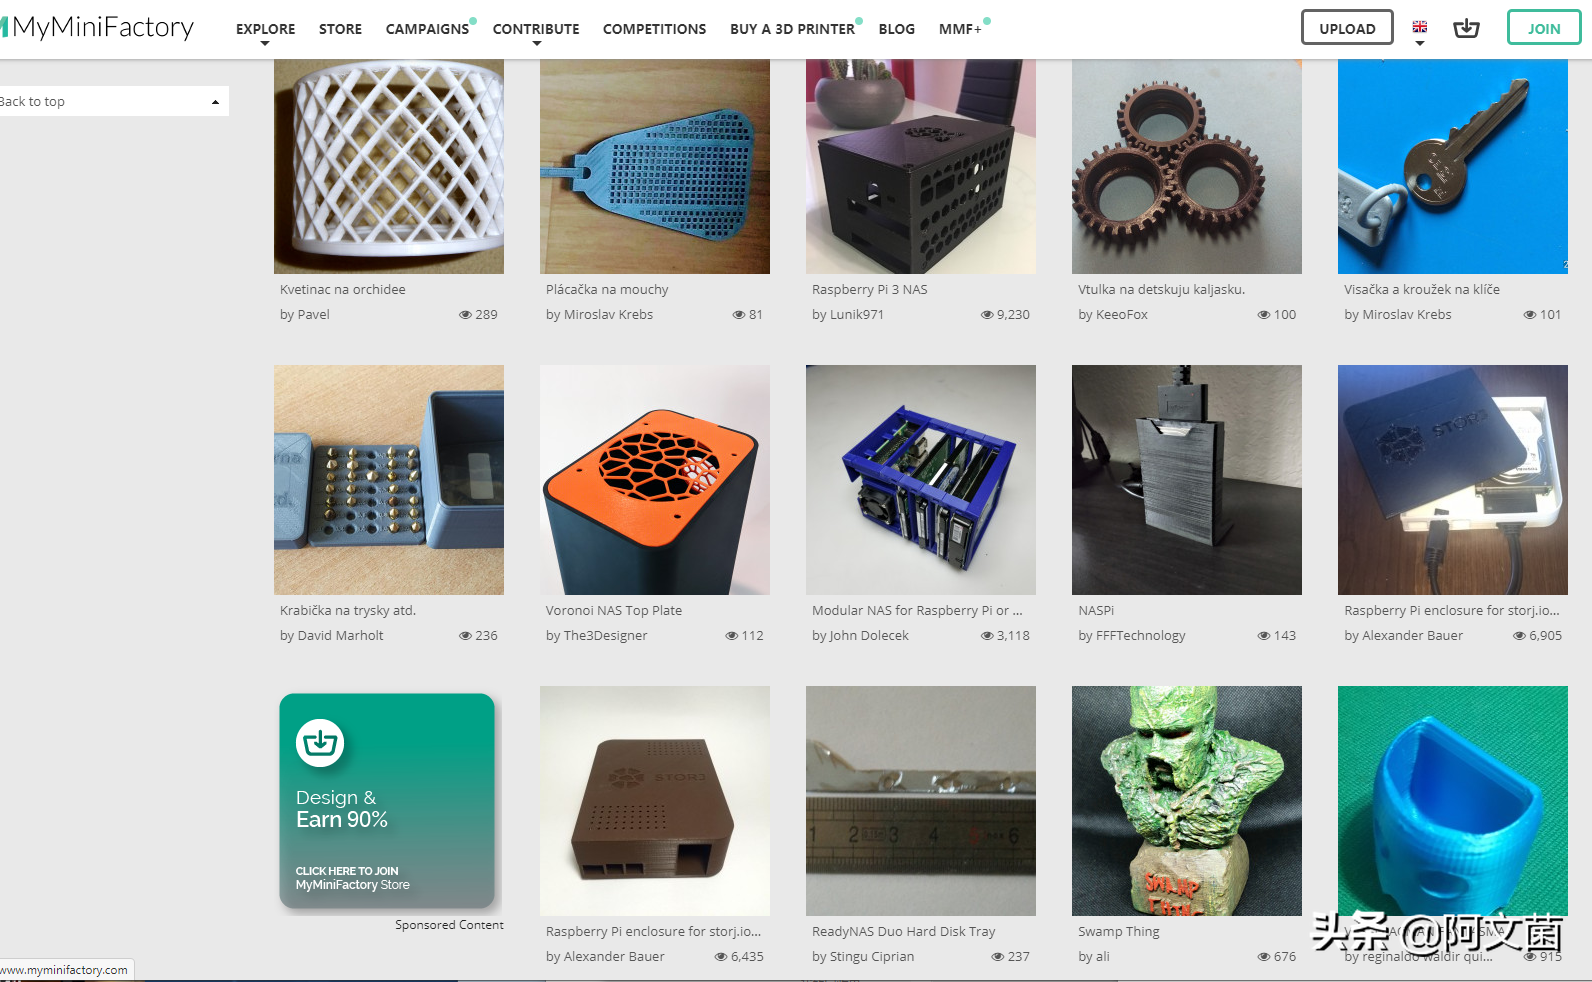Go to the STORE menu item
The height and width of the screenshot is (982, 1592).
(340, 29)
